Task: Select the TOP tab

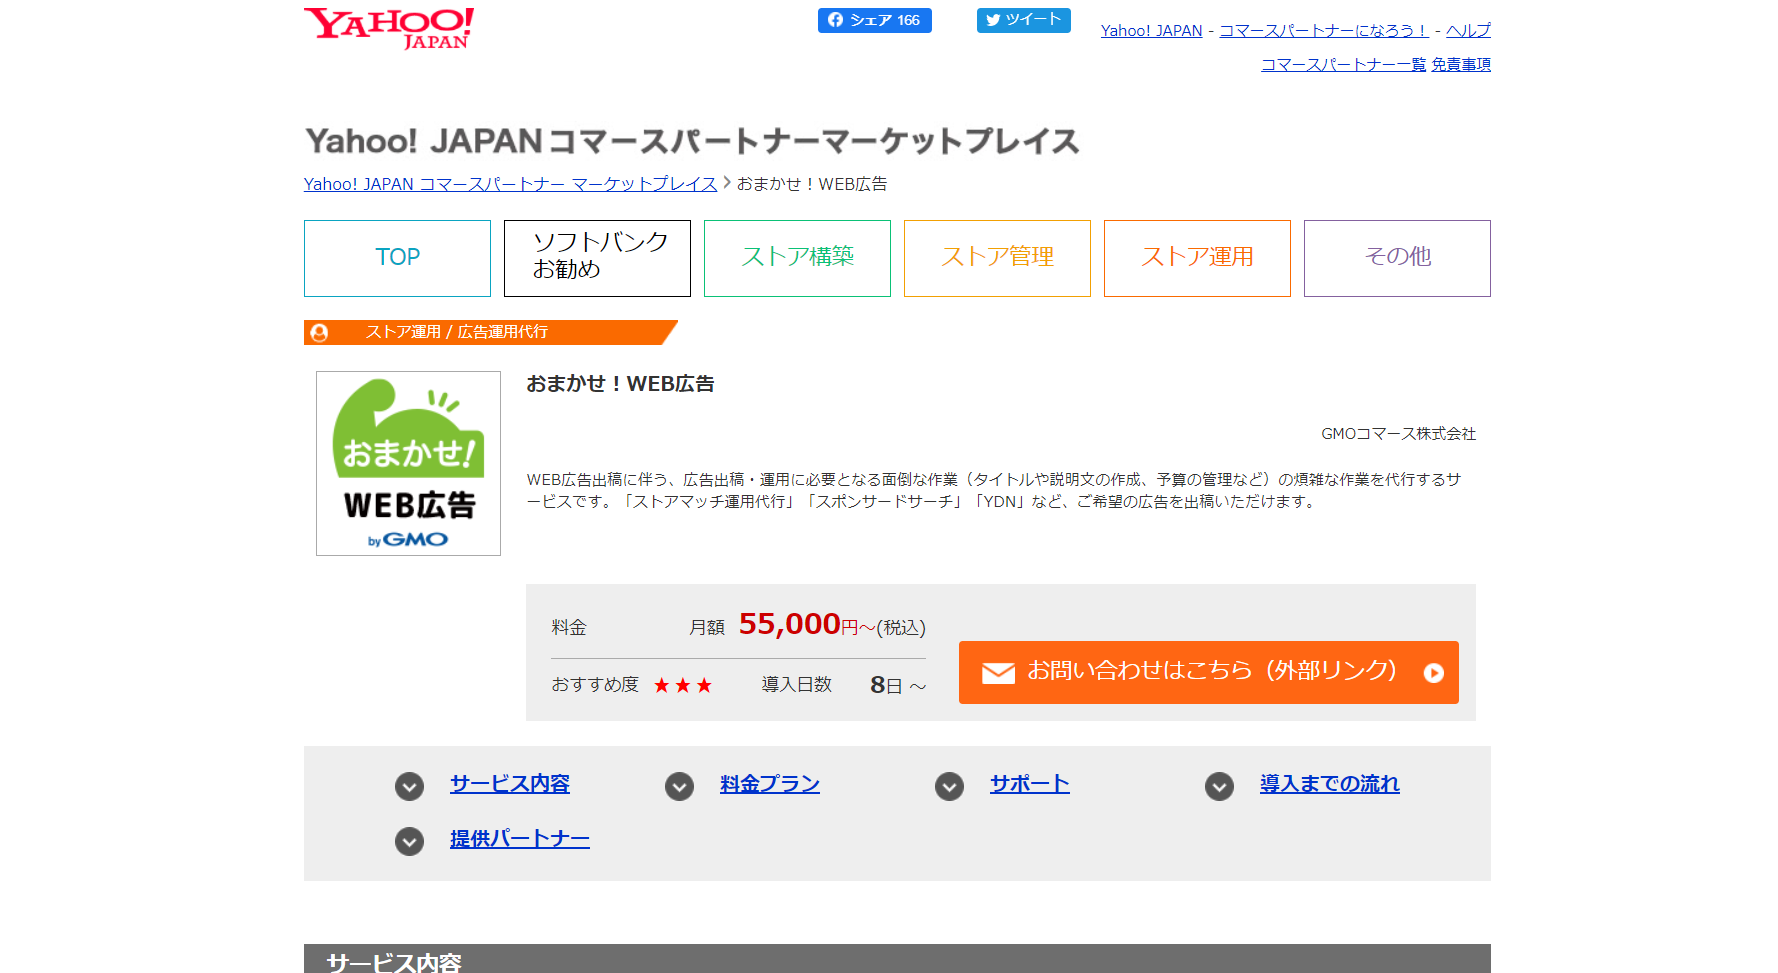Action: [x=397, y=258]
